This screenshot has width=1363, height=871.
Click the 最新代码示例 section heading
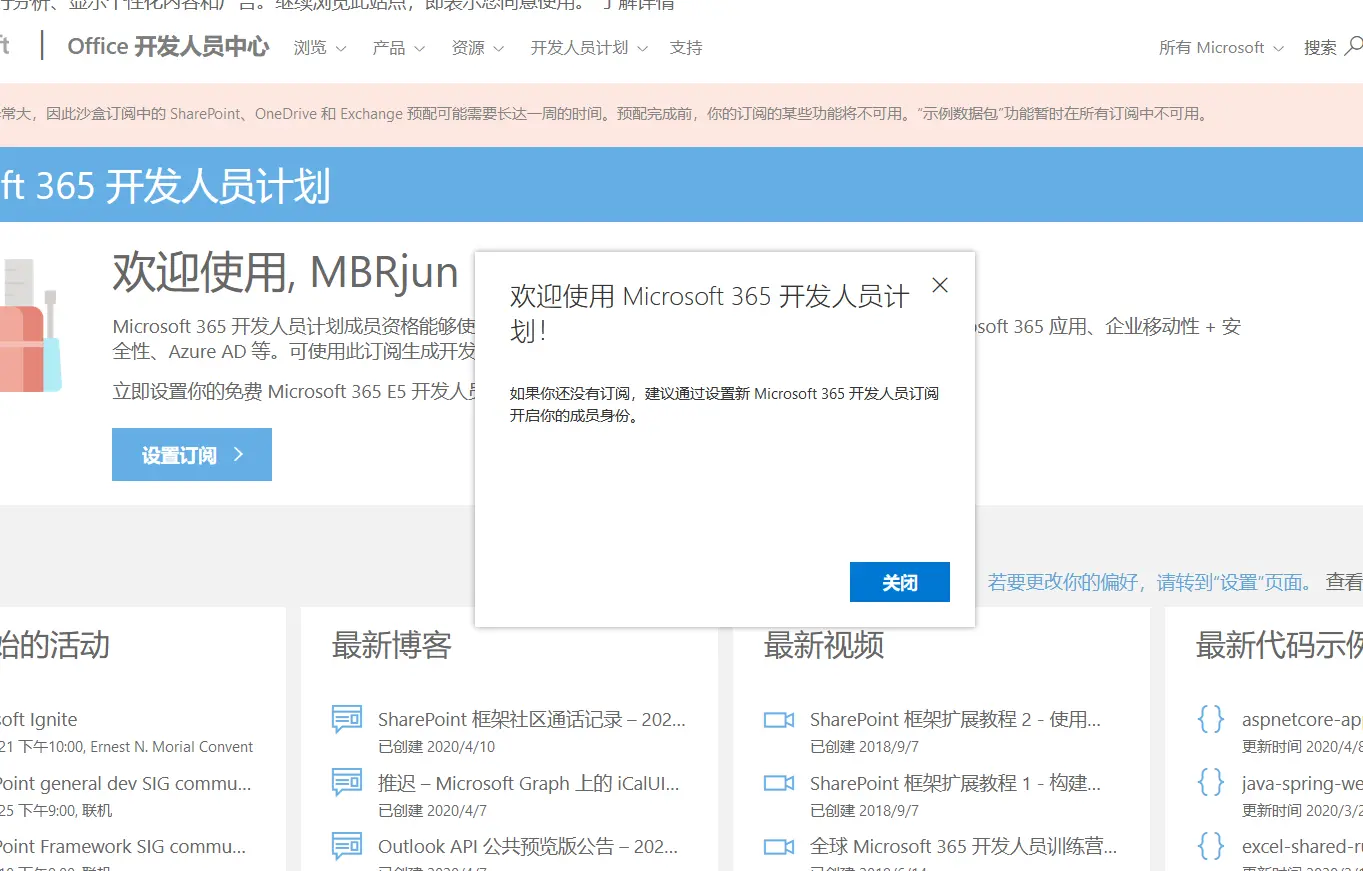pyautogui.click(x=1279, y=645)
